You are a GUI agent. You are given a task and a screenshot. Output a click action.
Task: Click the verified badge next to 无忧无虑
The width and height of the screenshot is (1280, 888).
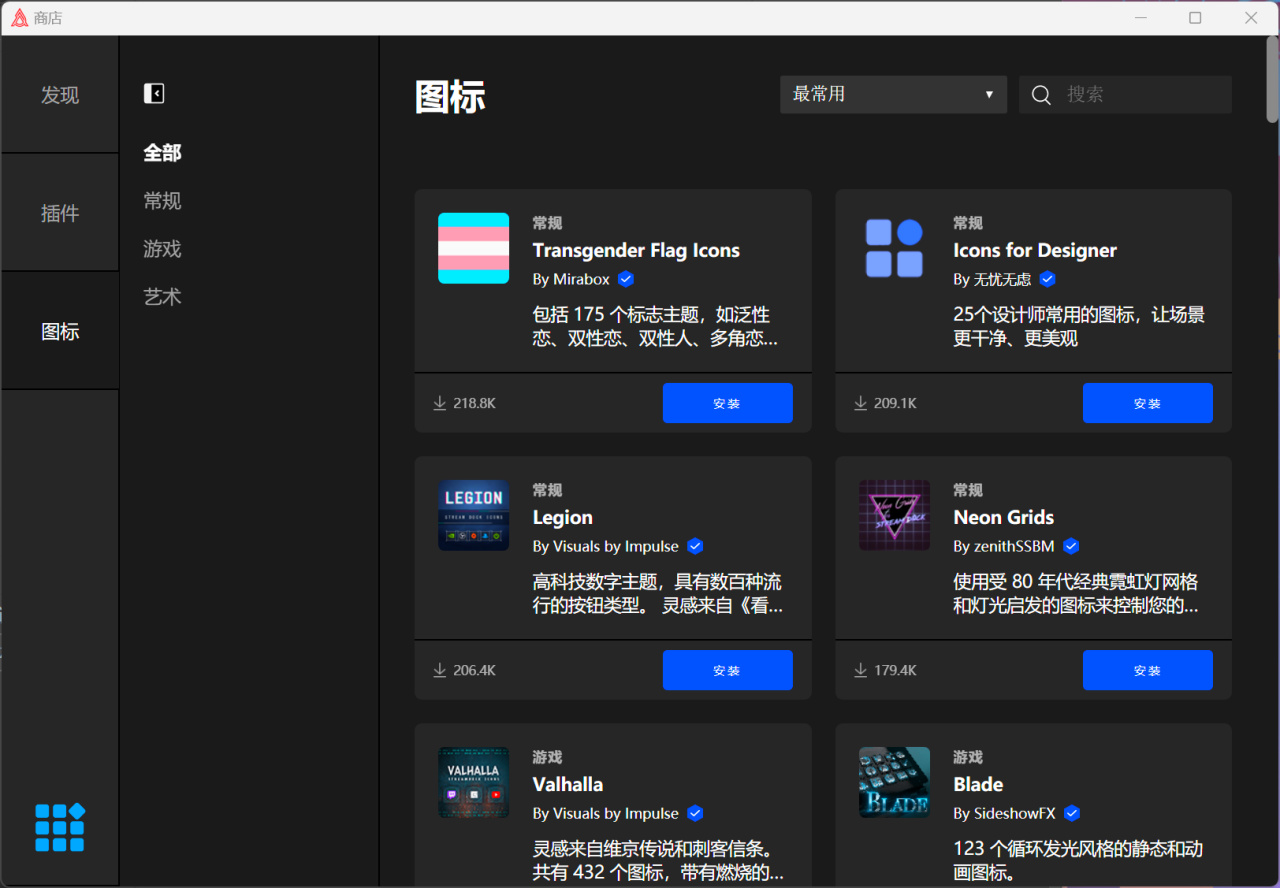click(1048, 279)
